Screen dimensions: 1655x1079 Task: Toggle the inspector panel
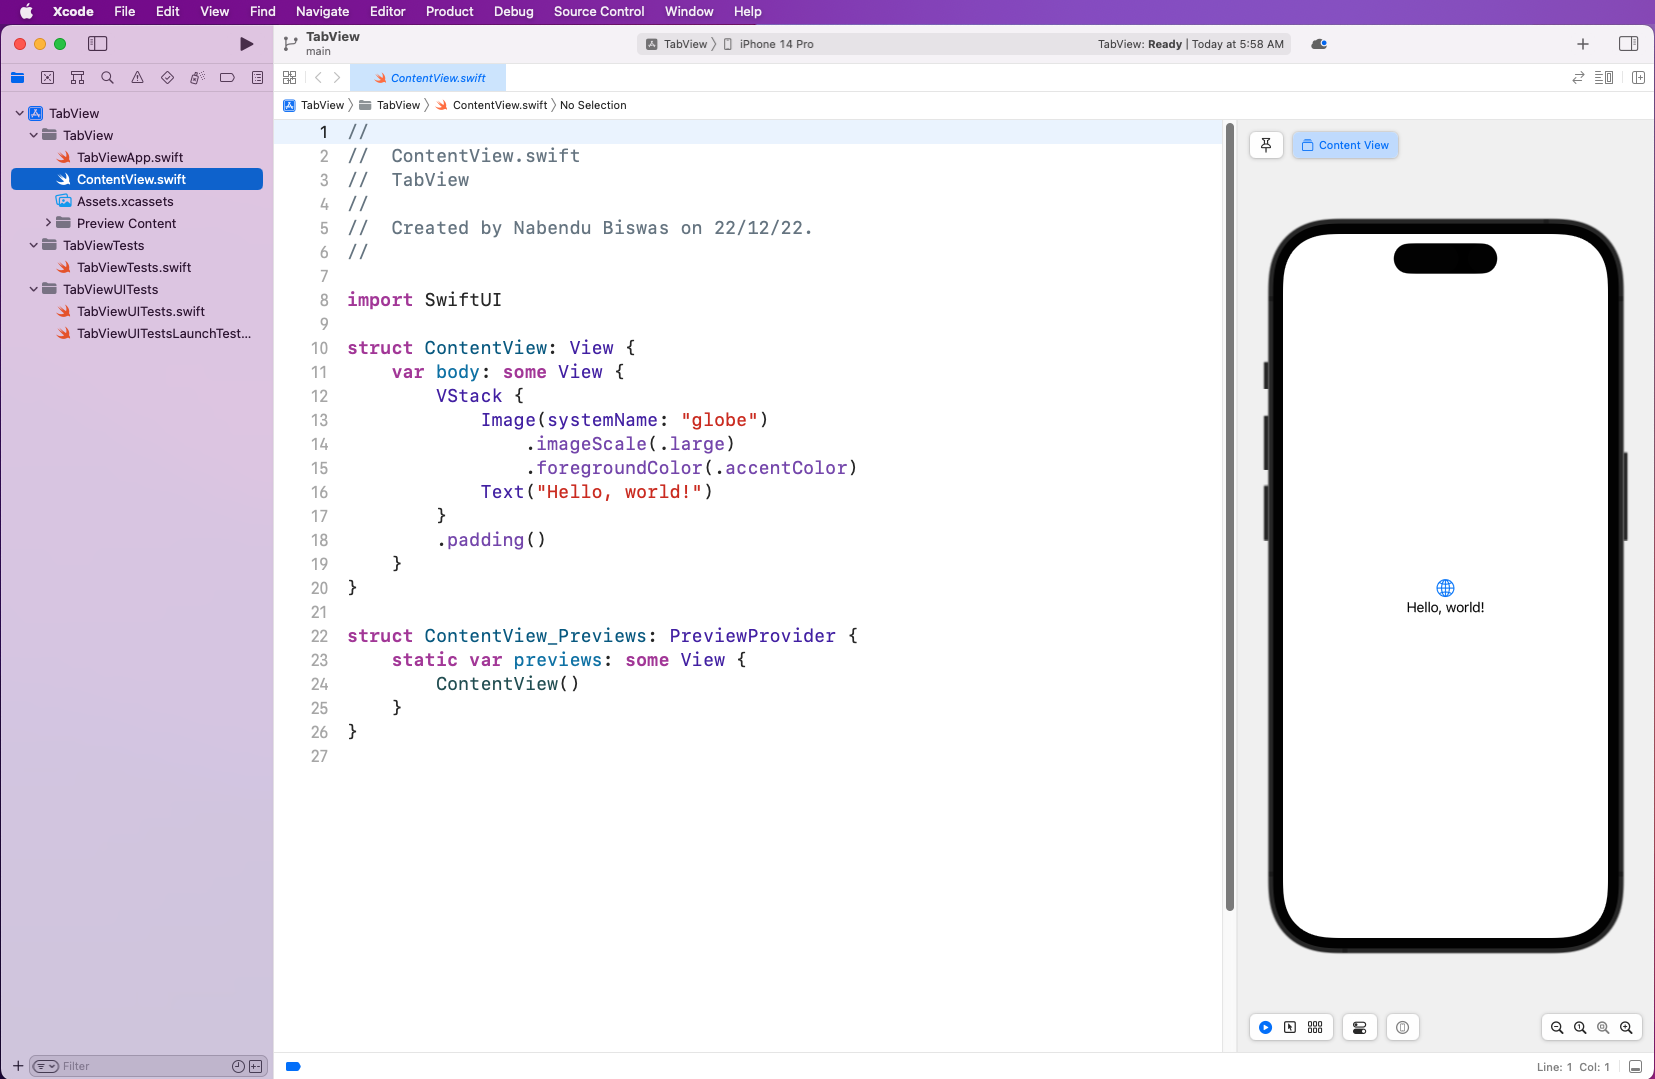point(1628,44)
